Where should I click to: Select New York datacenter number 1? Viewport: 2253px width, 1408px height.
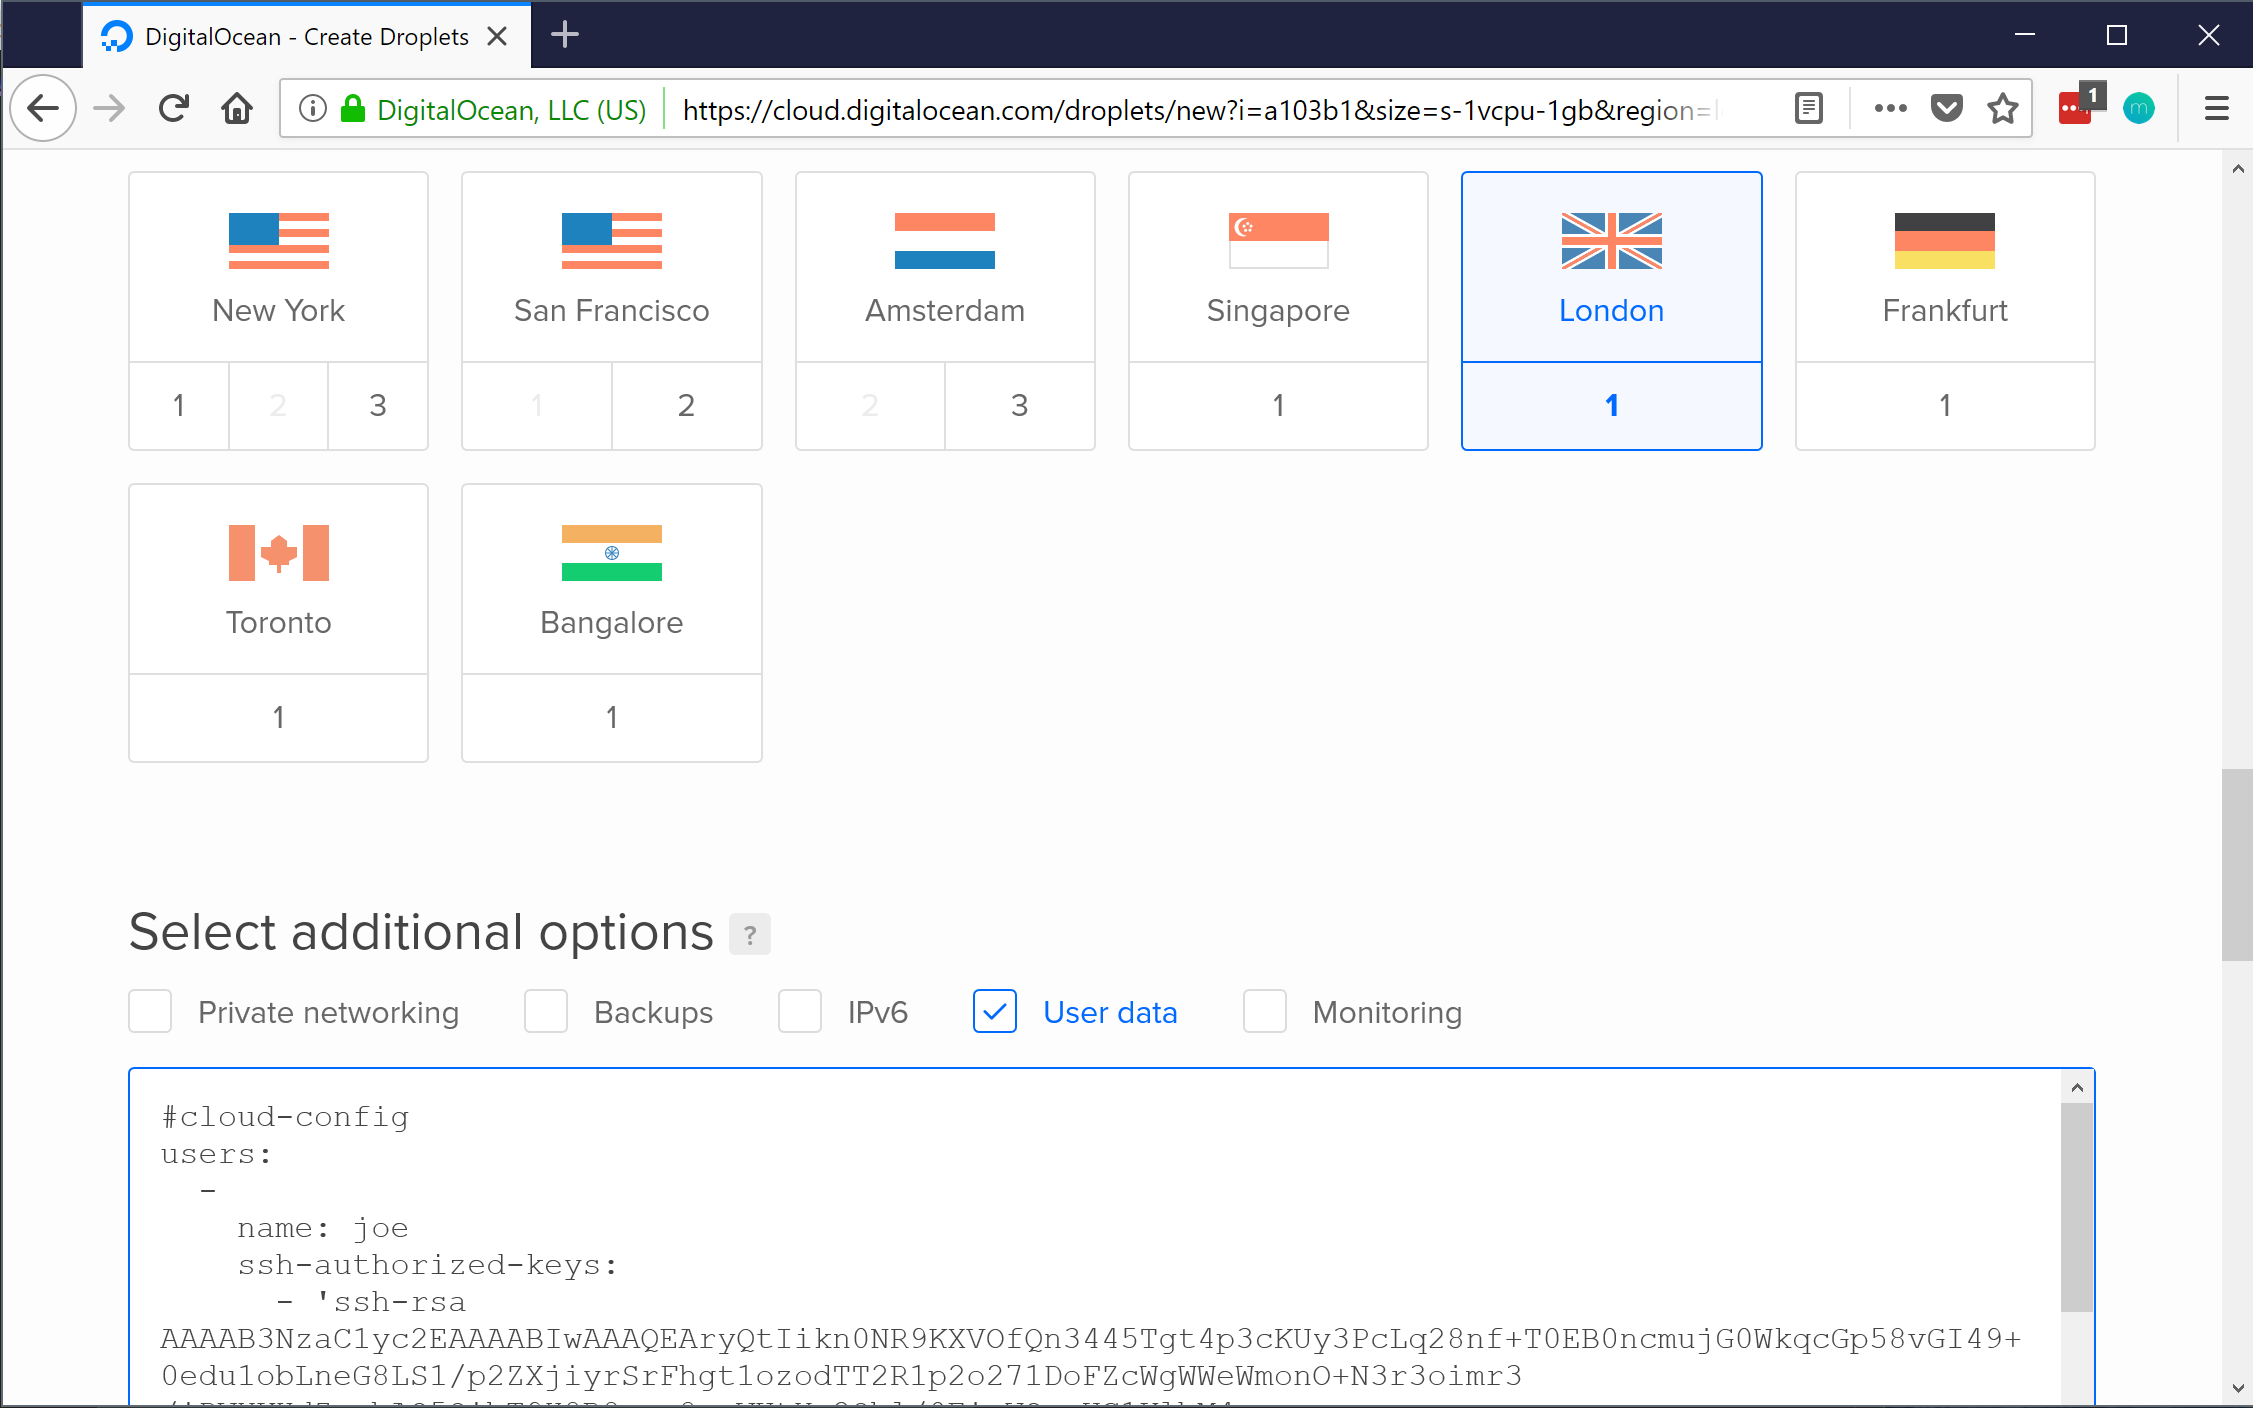pos(178,406)
